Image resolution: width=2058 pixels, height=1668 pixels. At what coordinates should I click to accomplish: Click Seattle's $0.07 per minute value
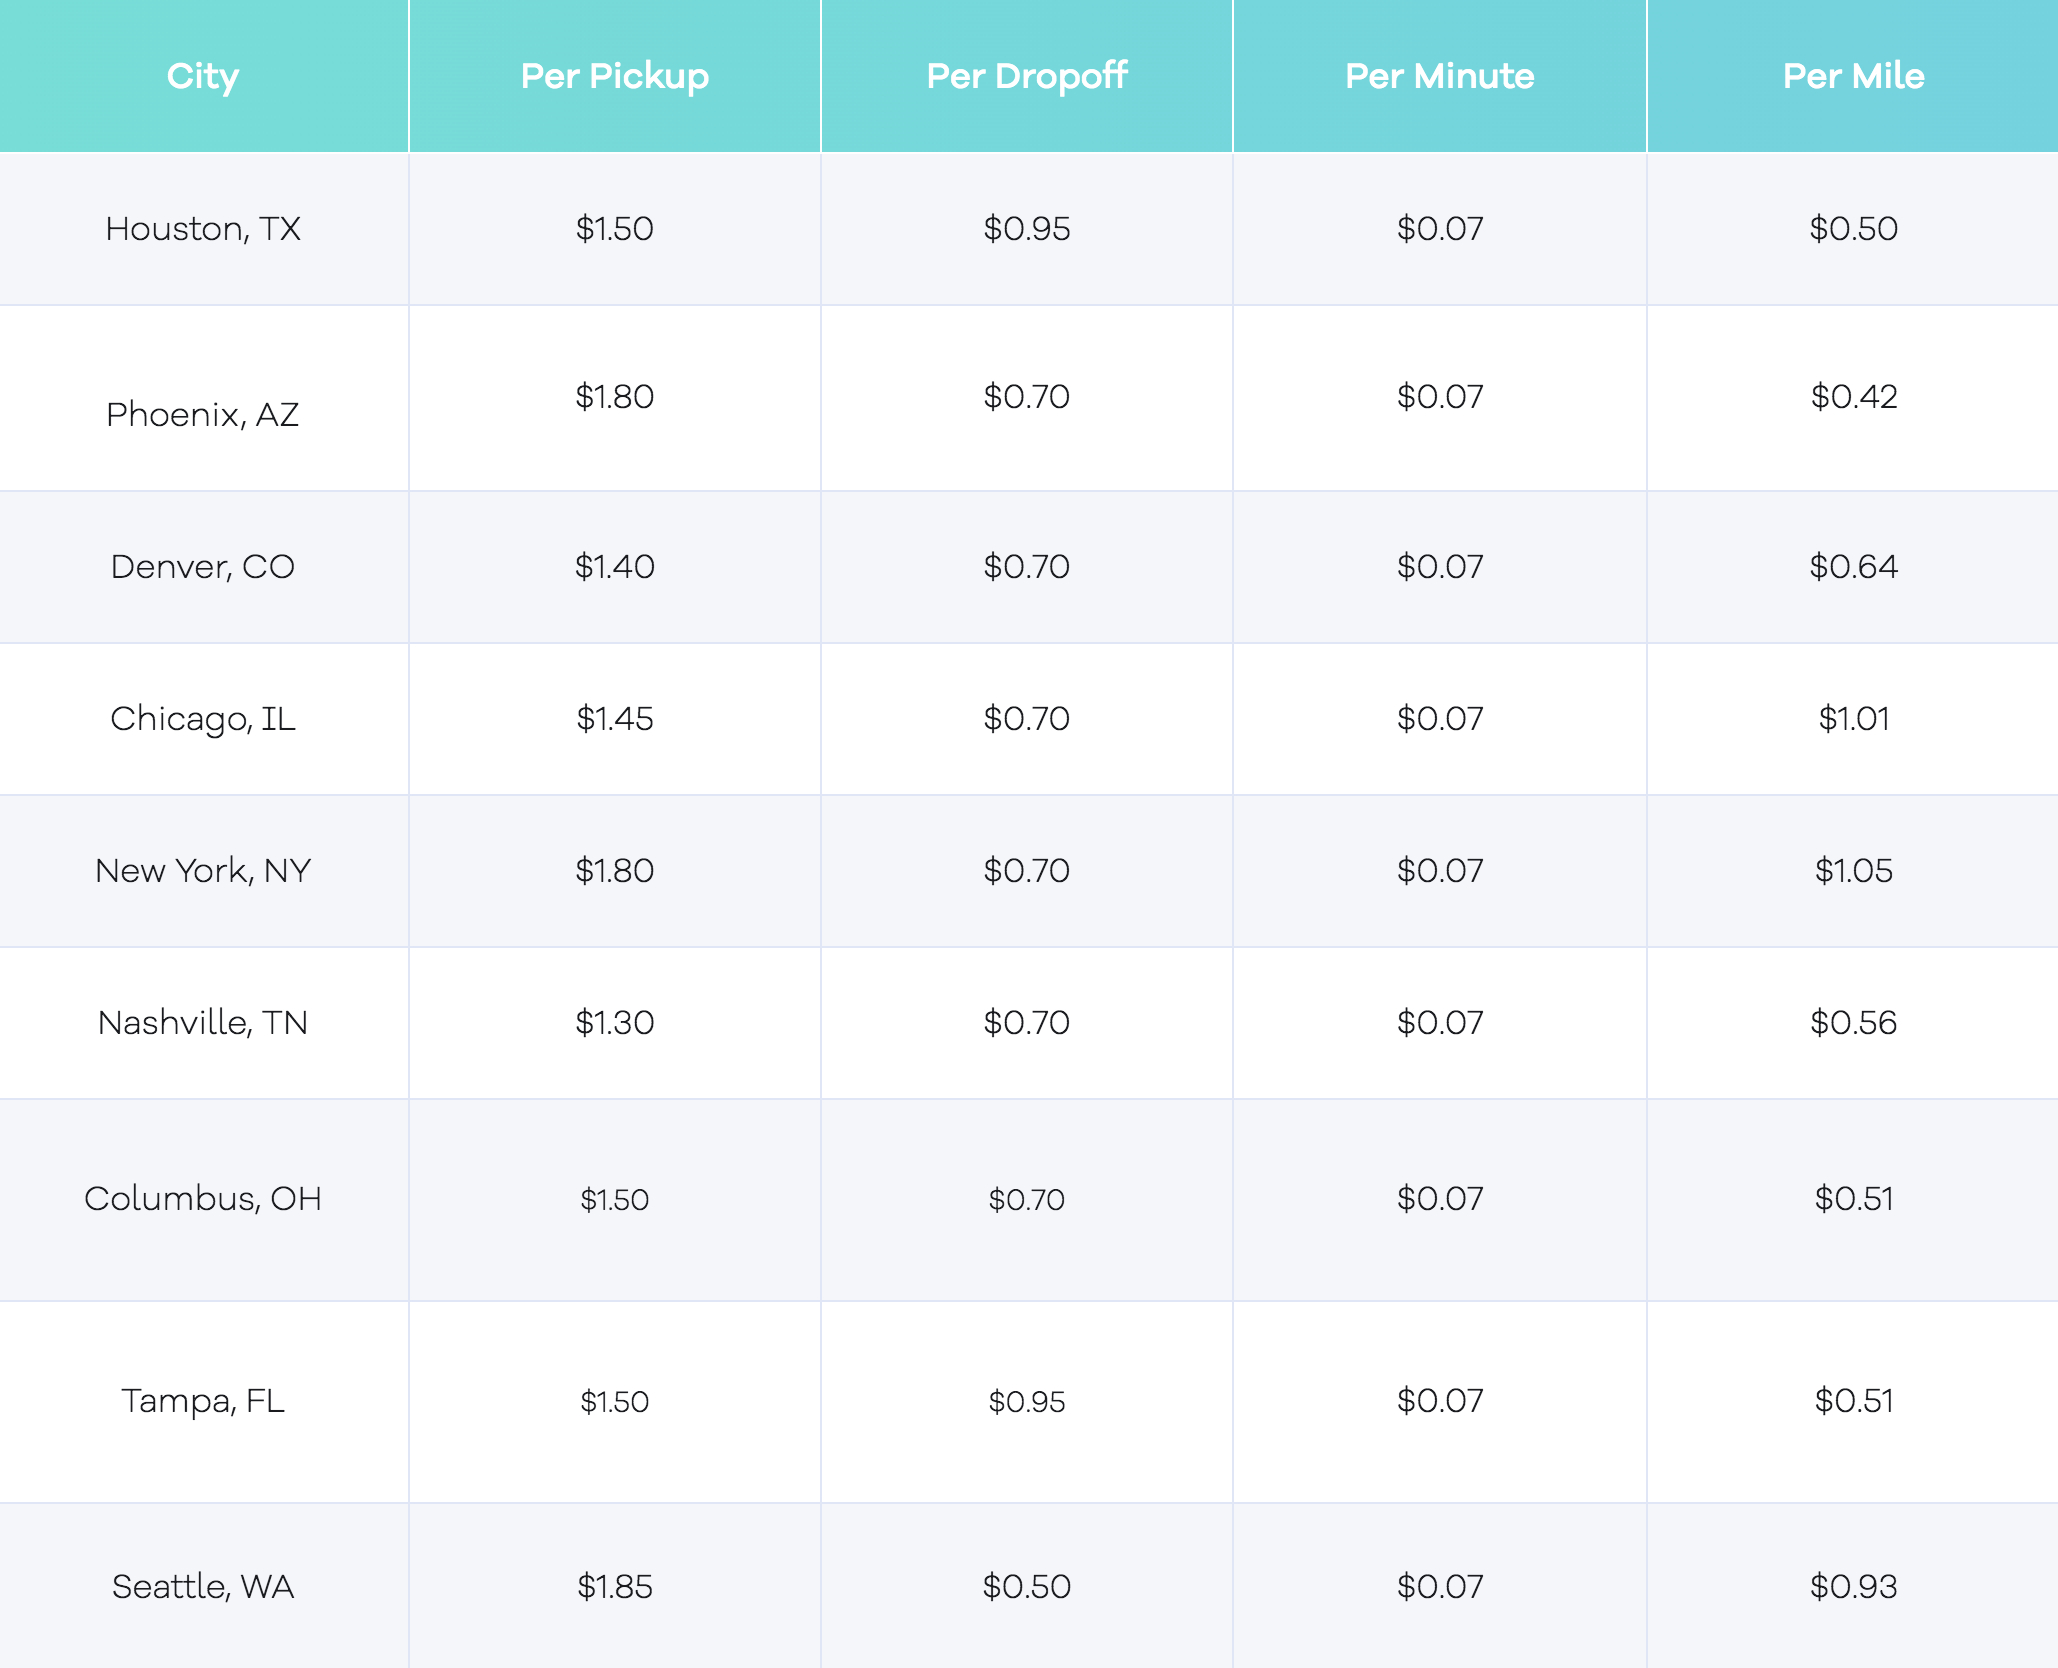1440,1587
